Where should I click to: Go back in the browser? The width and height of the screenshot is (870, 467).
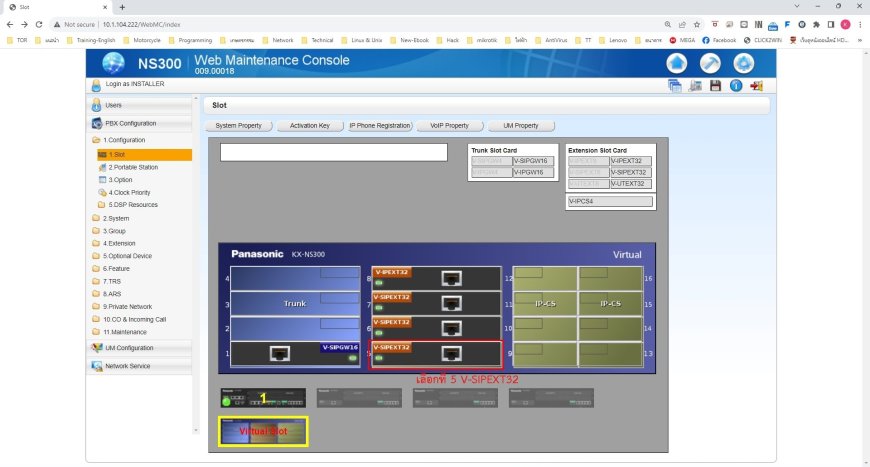(x=9, y=24)
